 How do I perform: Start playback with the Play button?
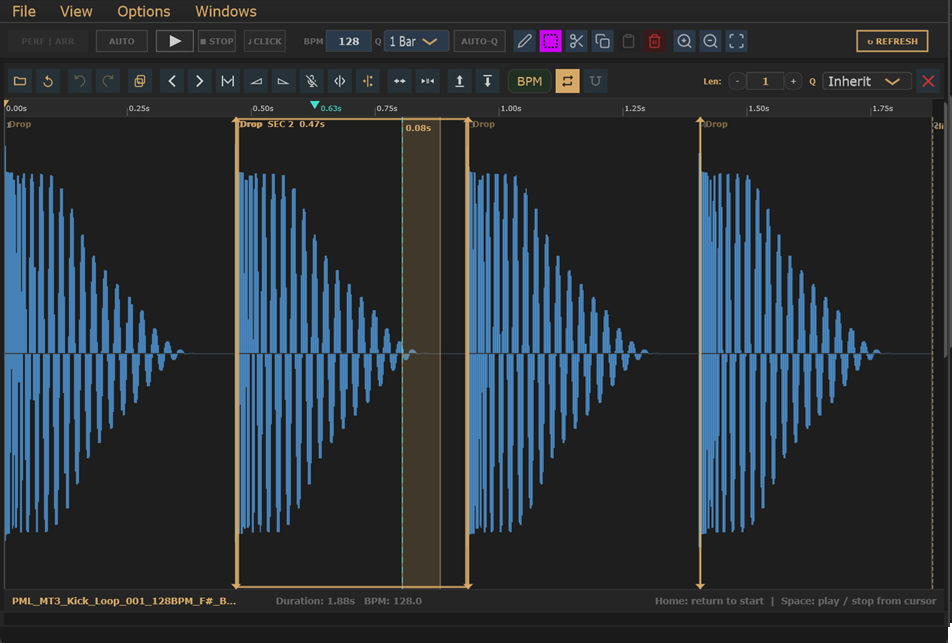(x=174, y=41)
